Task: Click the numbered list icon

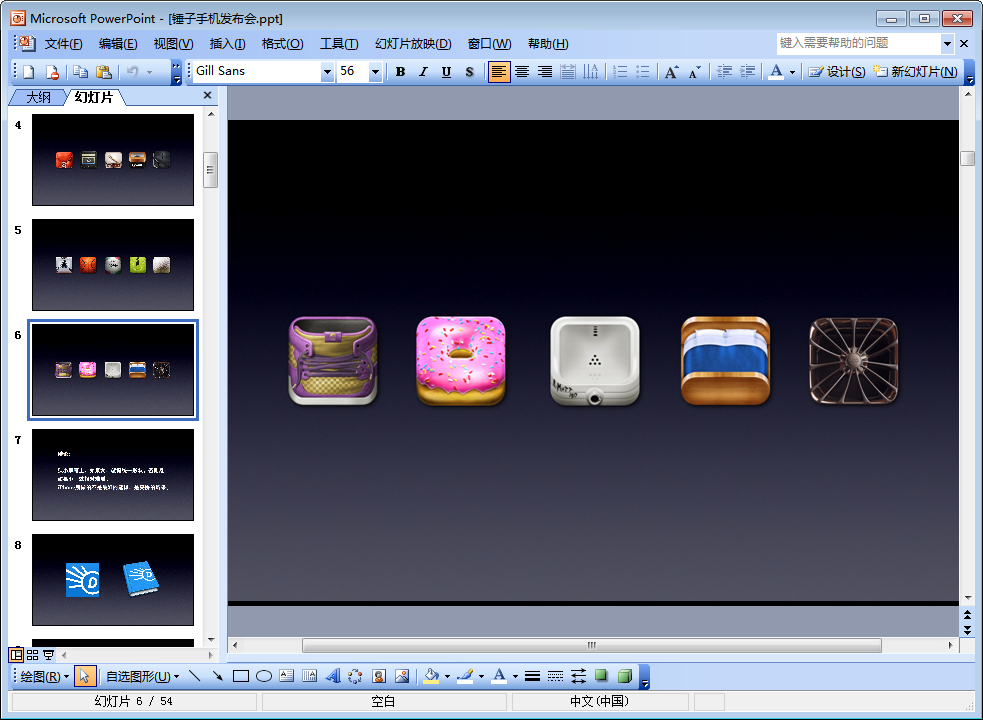Action: tap(620, 71)
